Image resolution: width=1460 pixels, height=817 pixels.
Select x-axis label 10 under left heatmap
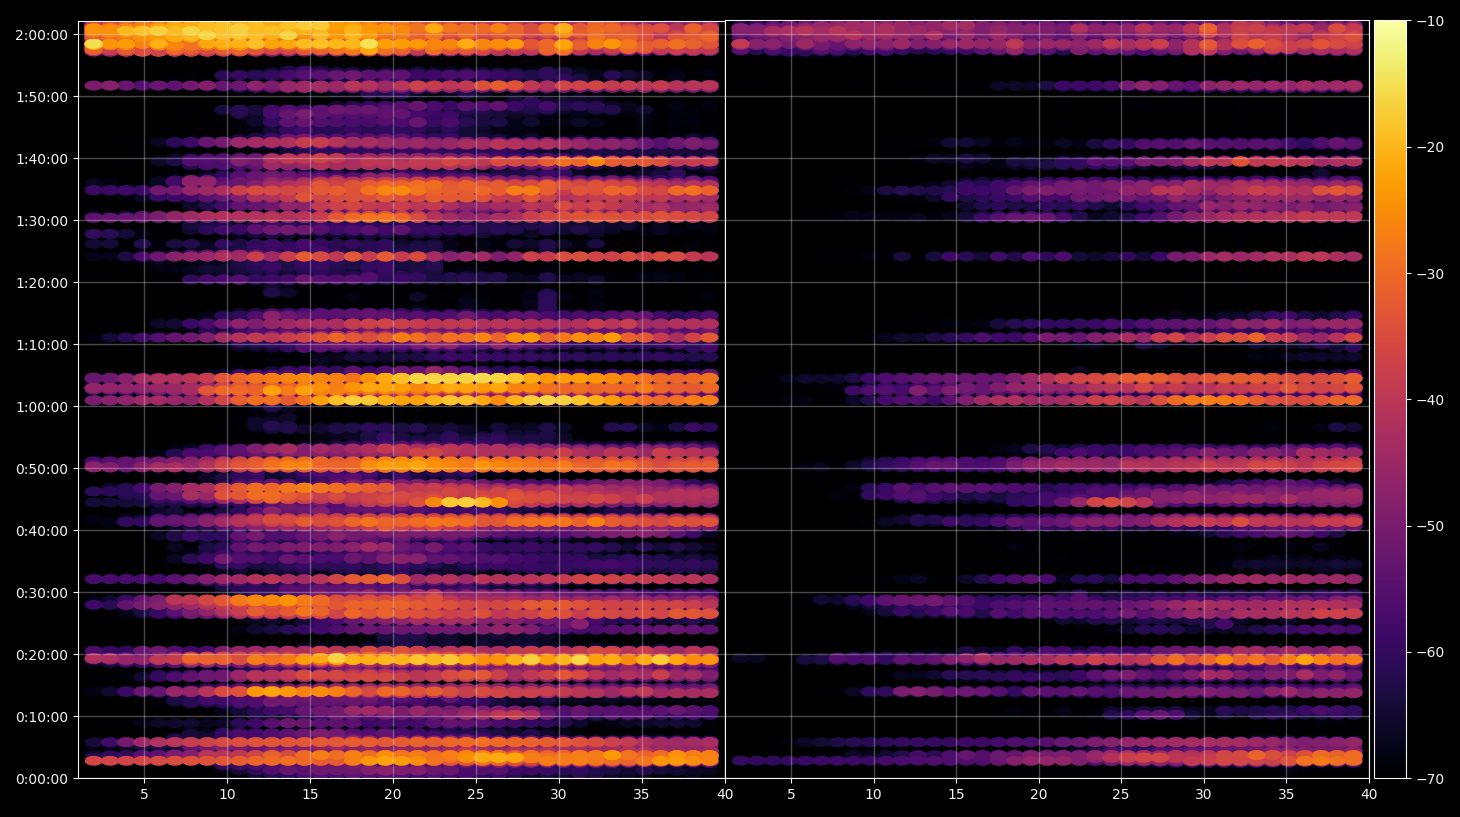(x=227, y=795)
